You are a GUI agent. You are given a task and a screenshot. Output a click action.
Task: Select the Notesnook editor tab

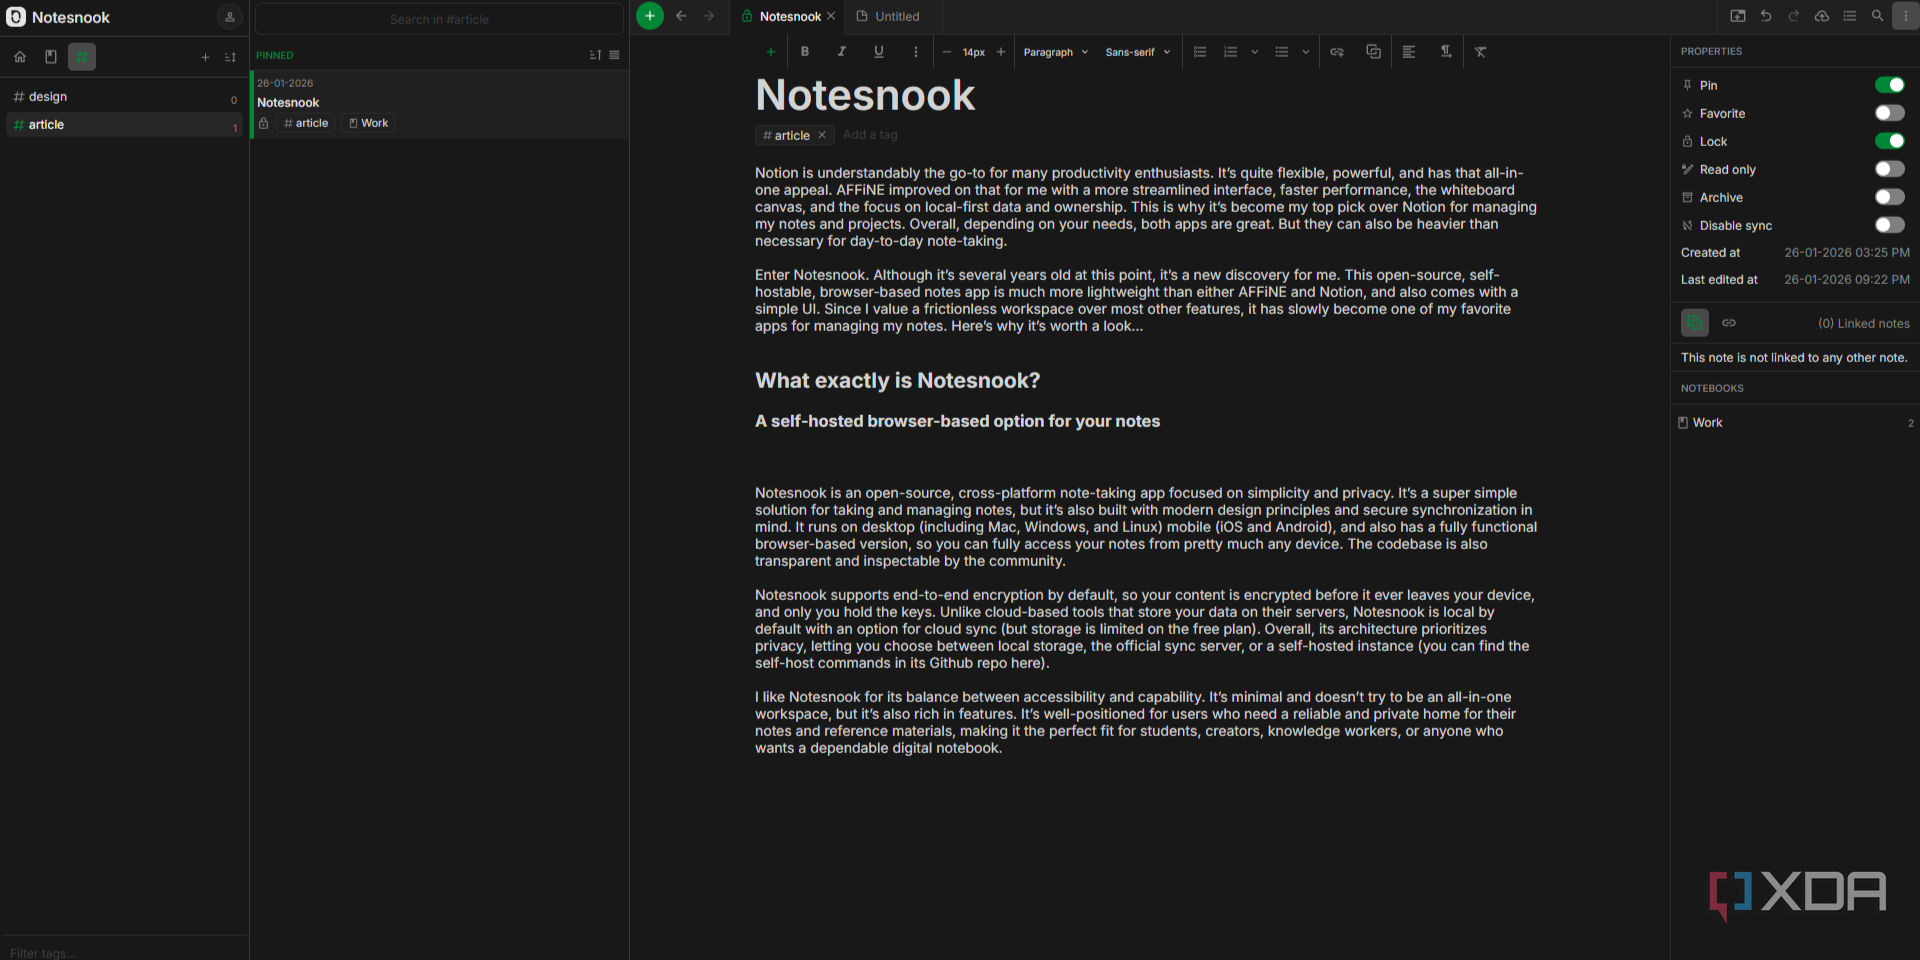click(789, 16)
